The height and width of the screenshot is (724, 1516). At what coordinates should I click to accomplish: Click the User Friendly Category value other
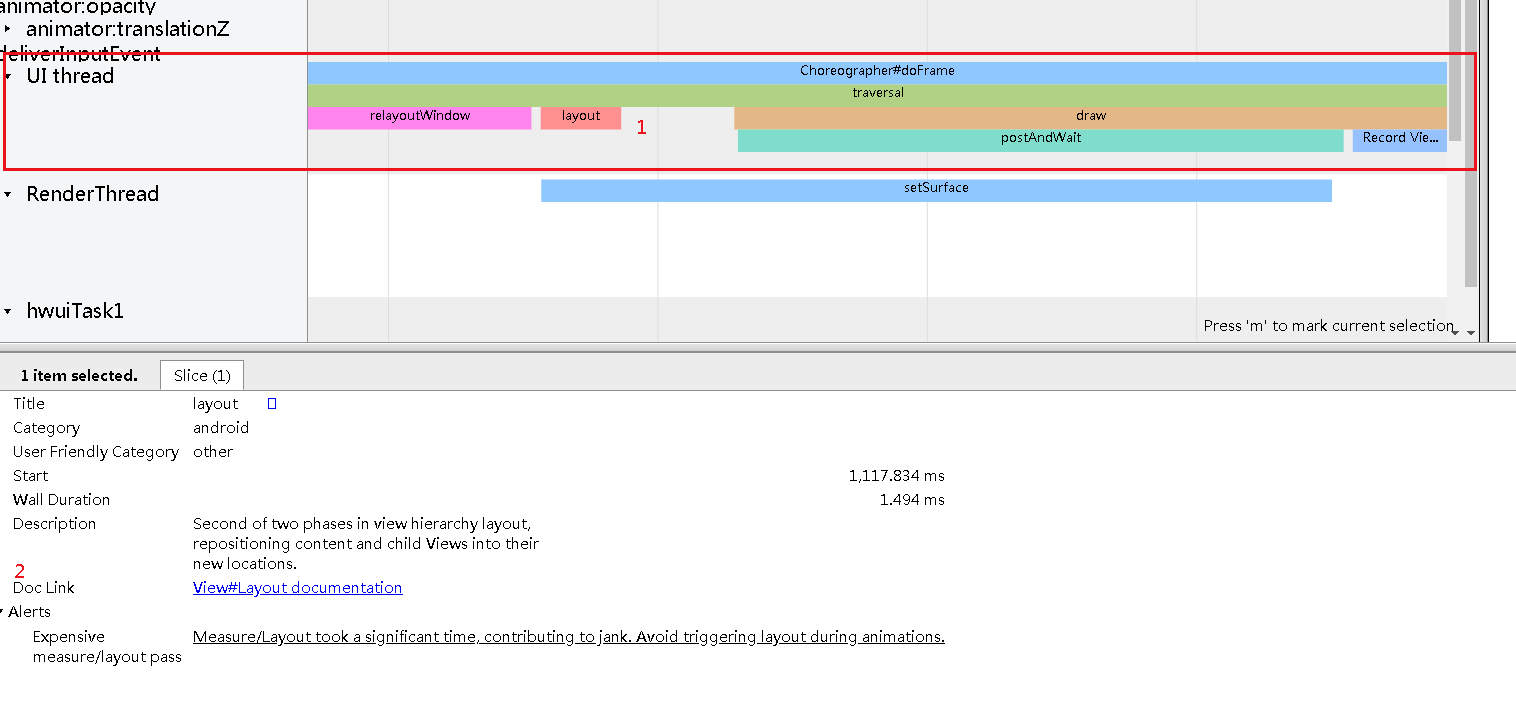(213, 452)
